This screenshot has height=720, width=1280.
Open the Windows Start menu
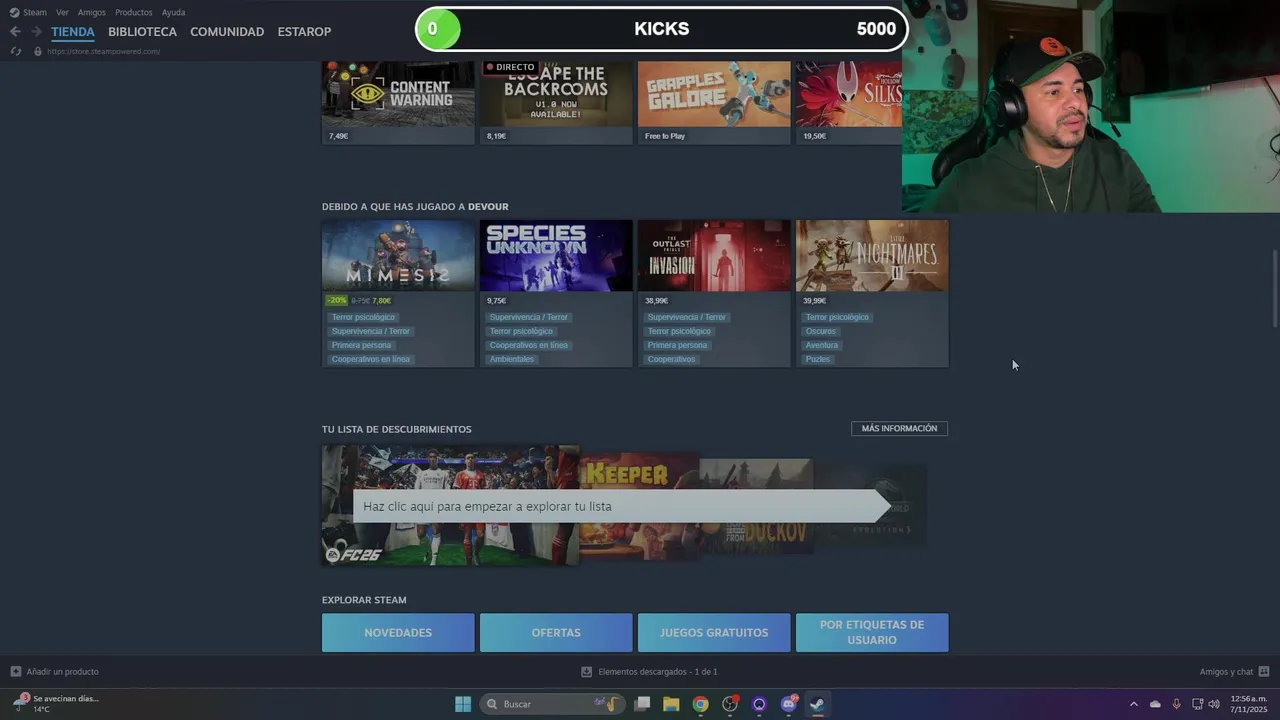tap(463, 704)
